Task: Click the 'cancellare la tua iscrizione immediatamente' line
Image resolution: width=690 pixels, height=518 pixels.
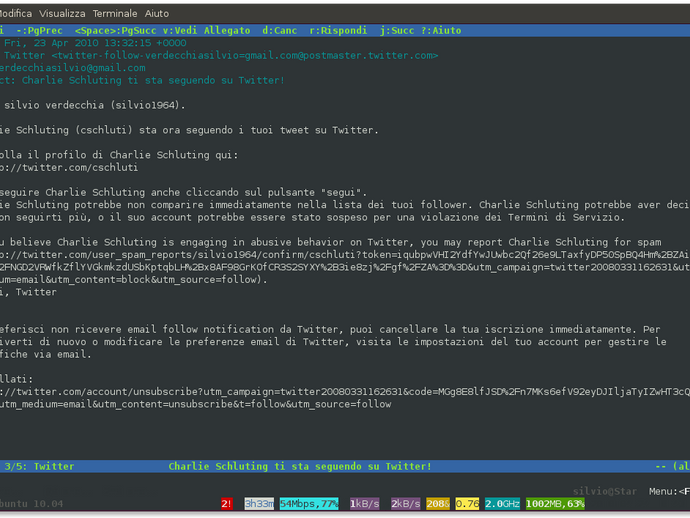Action: (330, 330)
